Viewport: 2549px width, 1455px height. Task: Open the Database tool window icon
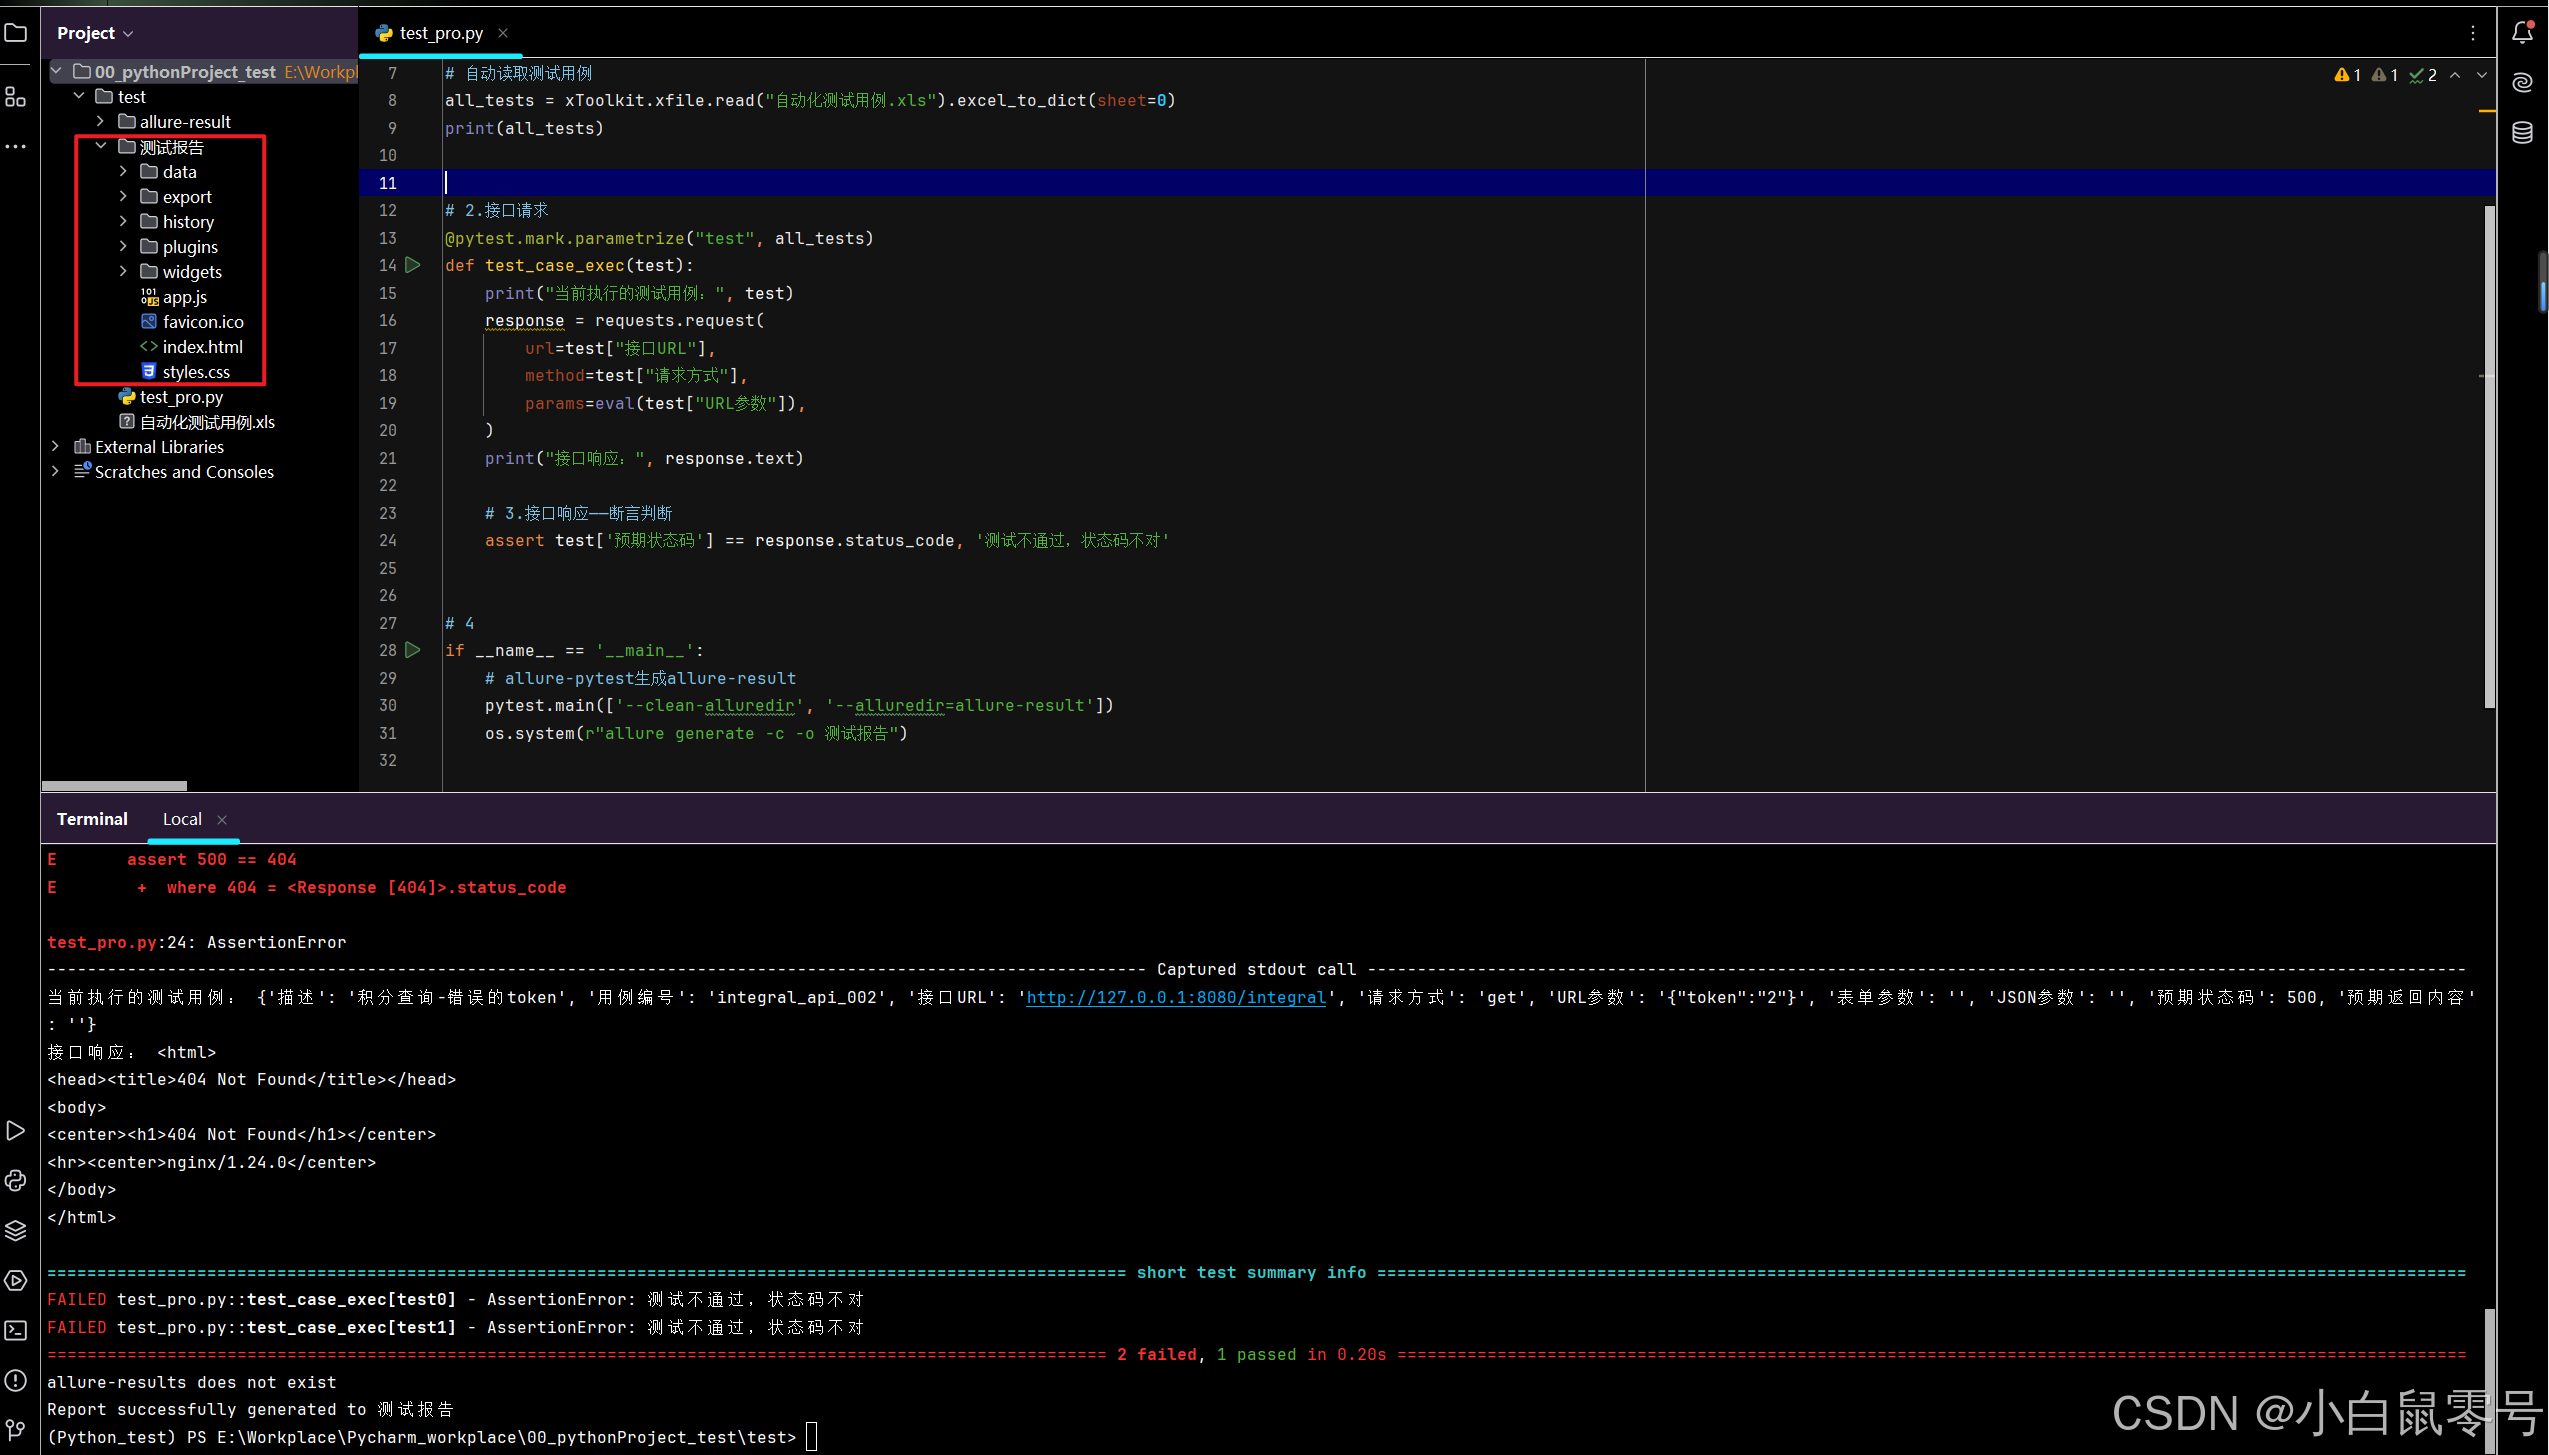click(2522, 132)
